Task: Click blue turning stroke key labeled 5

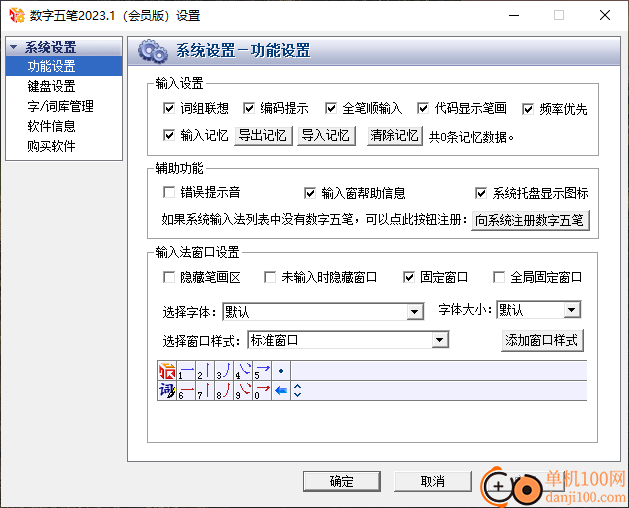Action: point(262,371)
